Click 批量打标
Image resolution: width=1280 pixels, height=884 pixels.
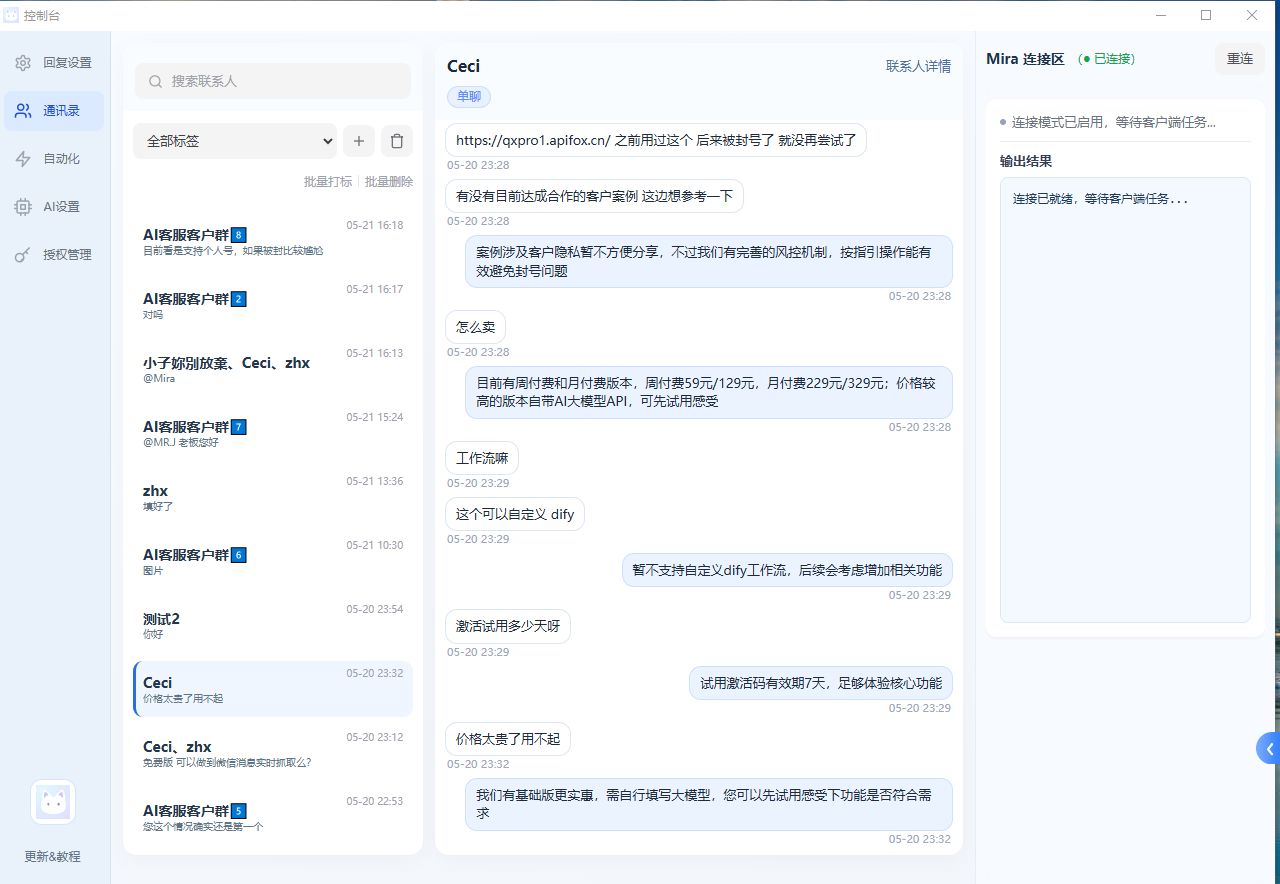tap(328, 182)
